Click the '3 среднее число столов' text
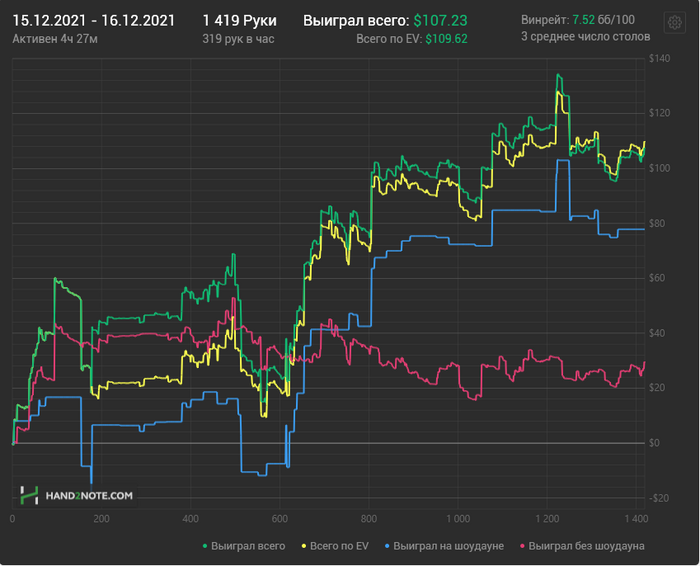This screenshot has width=700, height=566. 585,37
